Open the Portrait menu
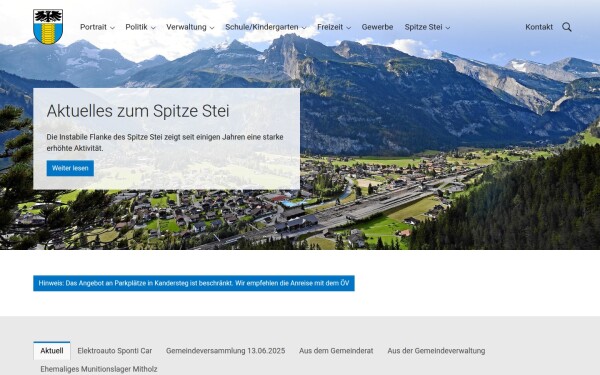The width and height of the screenshot is (600, 375). 93,27
